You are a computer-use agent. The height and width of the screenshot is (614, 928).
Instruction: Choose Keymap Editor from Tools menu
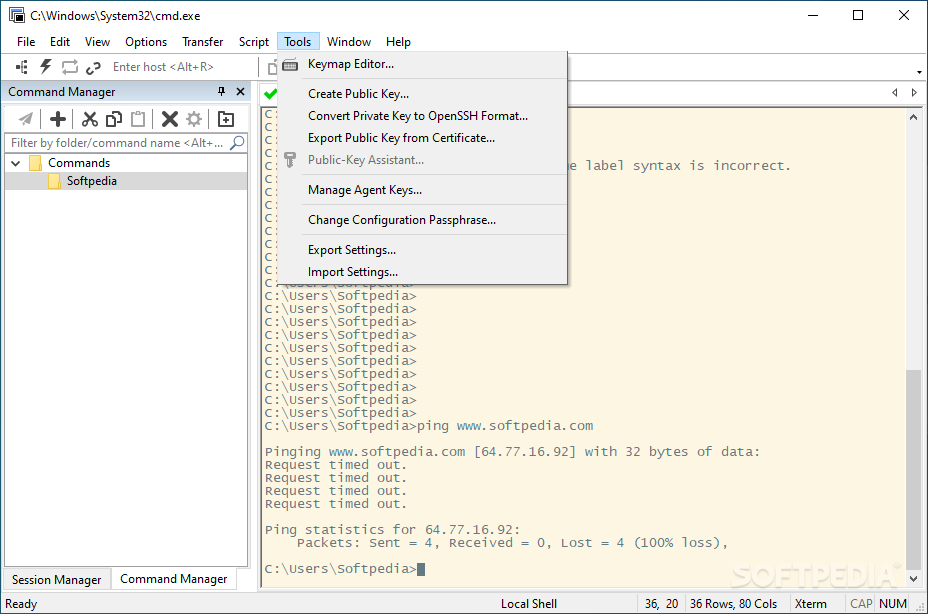(422, 64)
